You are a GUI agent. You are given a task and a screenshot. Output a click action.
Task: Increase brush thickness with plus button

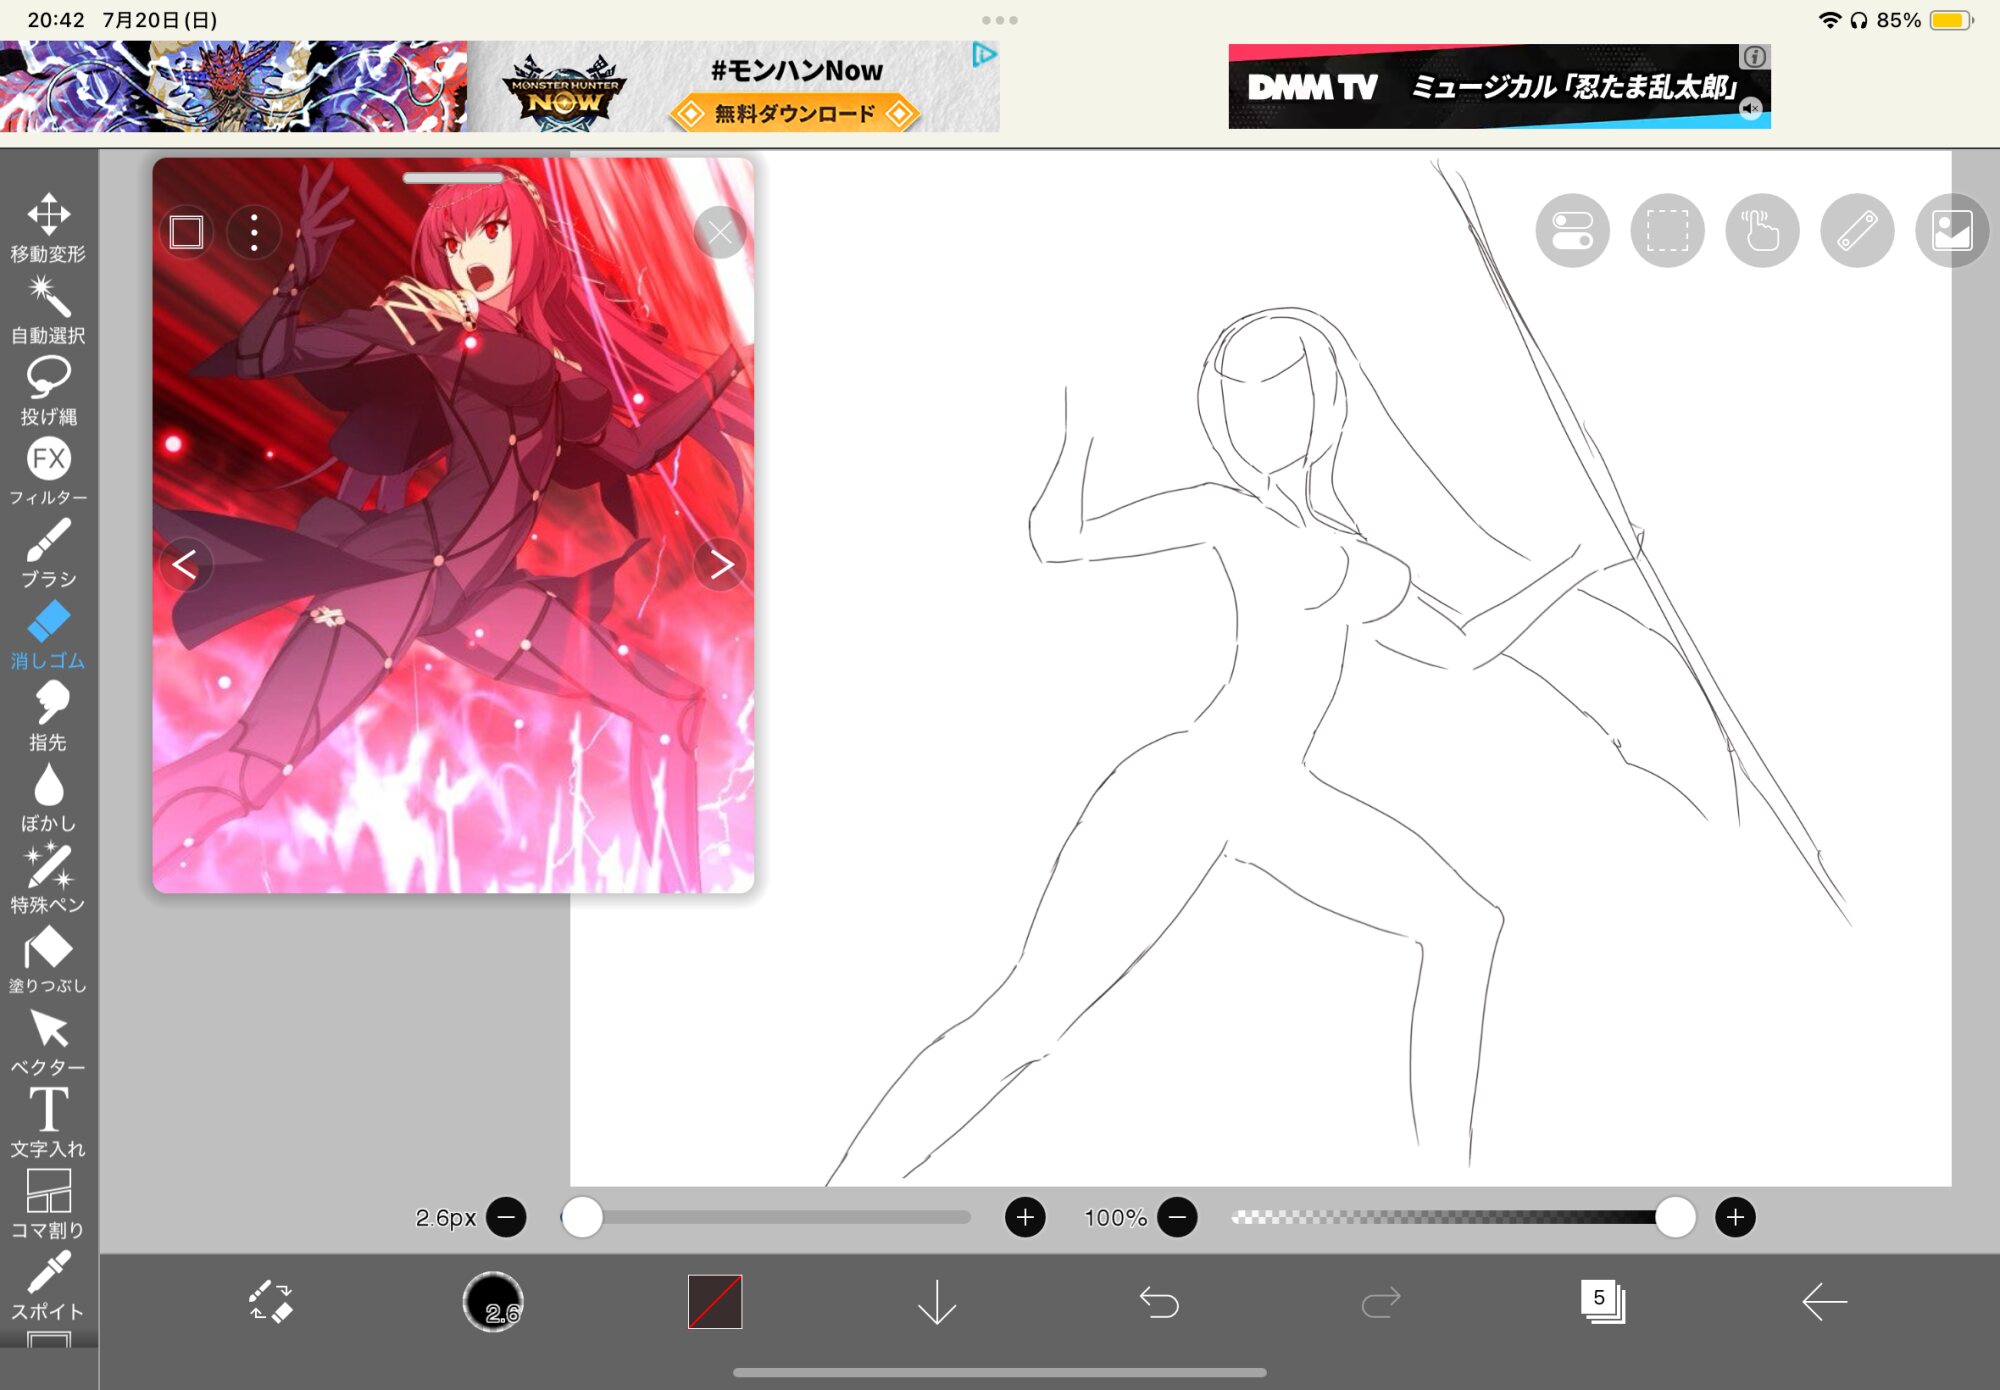[1025, 1217]
